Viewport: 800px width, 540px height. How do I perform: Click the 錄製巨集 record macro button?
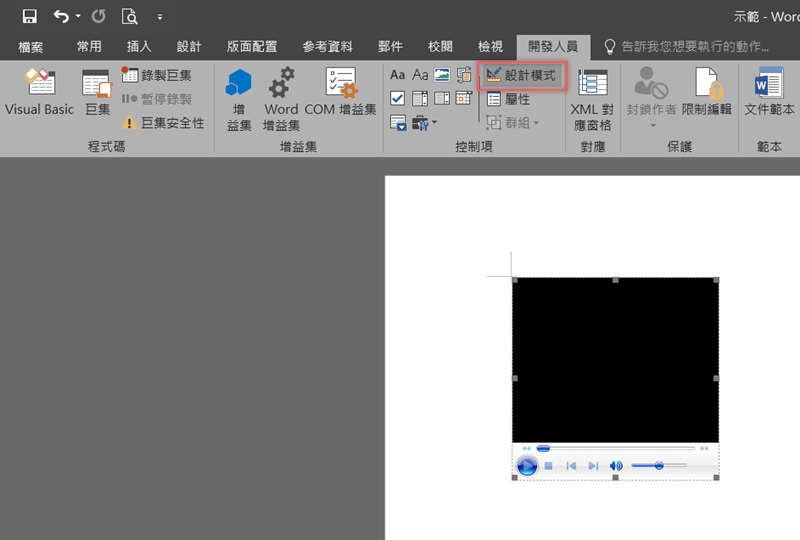[x=157, y=75]
